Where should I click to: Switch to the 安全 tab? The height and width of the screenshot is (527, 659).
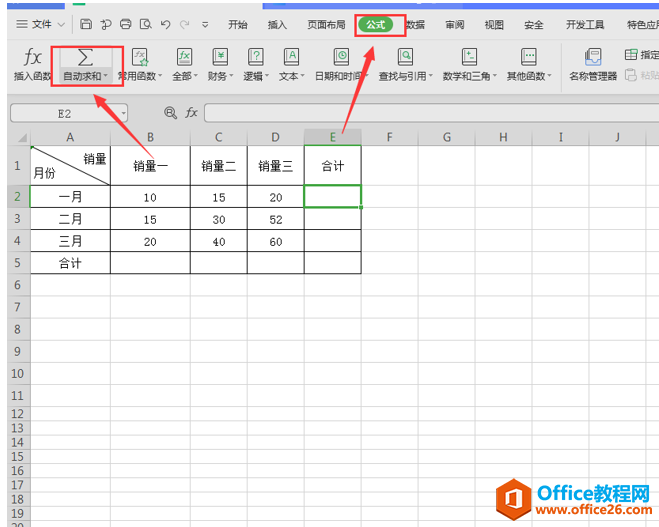click(533, 25)
